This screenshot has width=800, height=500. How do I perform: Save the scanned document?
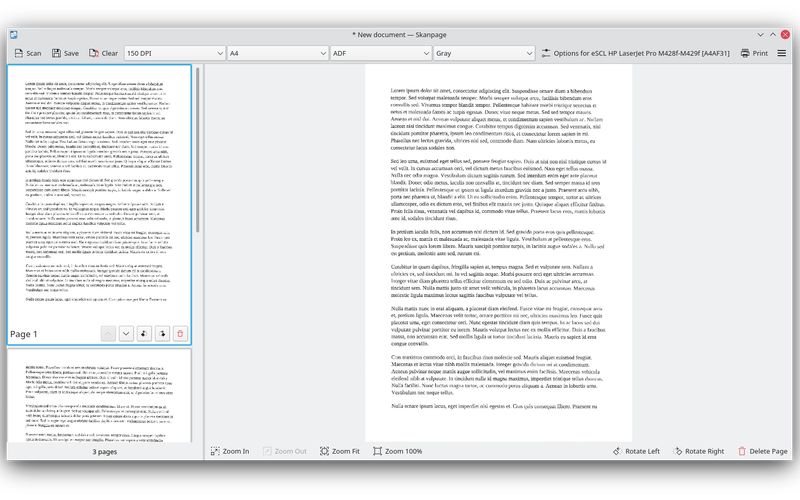point(65,53)
